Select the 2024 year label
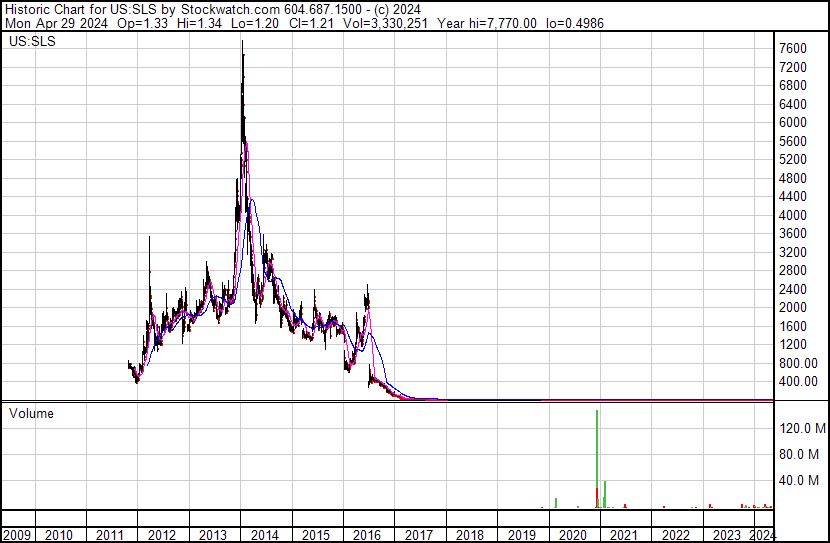This screenshot has width=830, height=543. (x=763, y=535)
